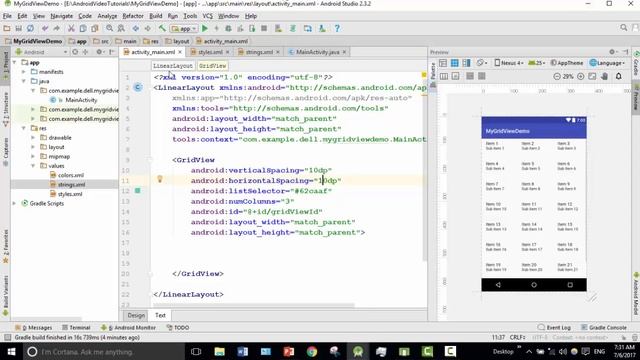Viewport: 640px width, 360px height.
Task: Open File Explorer from the taskbar
Action: tap(220, 351)
